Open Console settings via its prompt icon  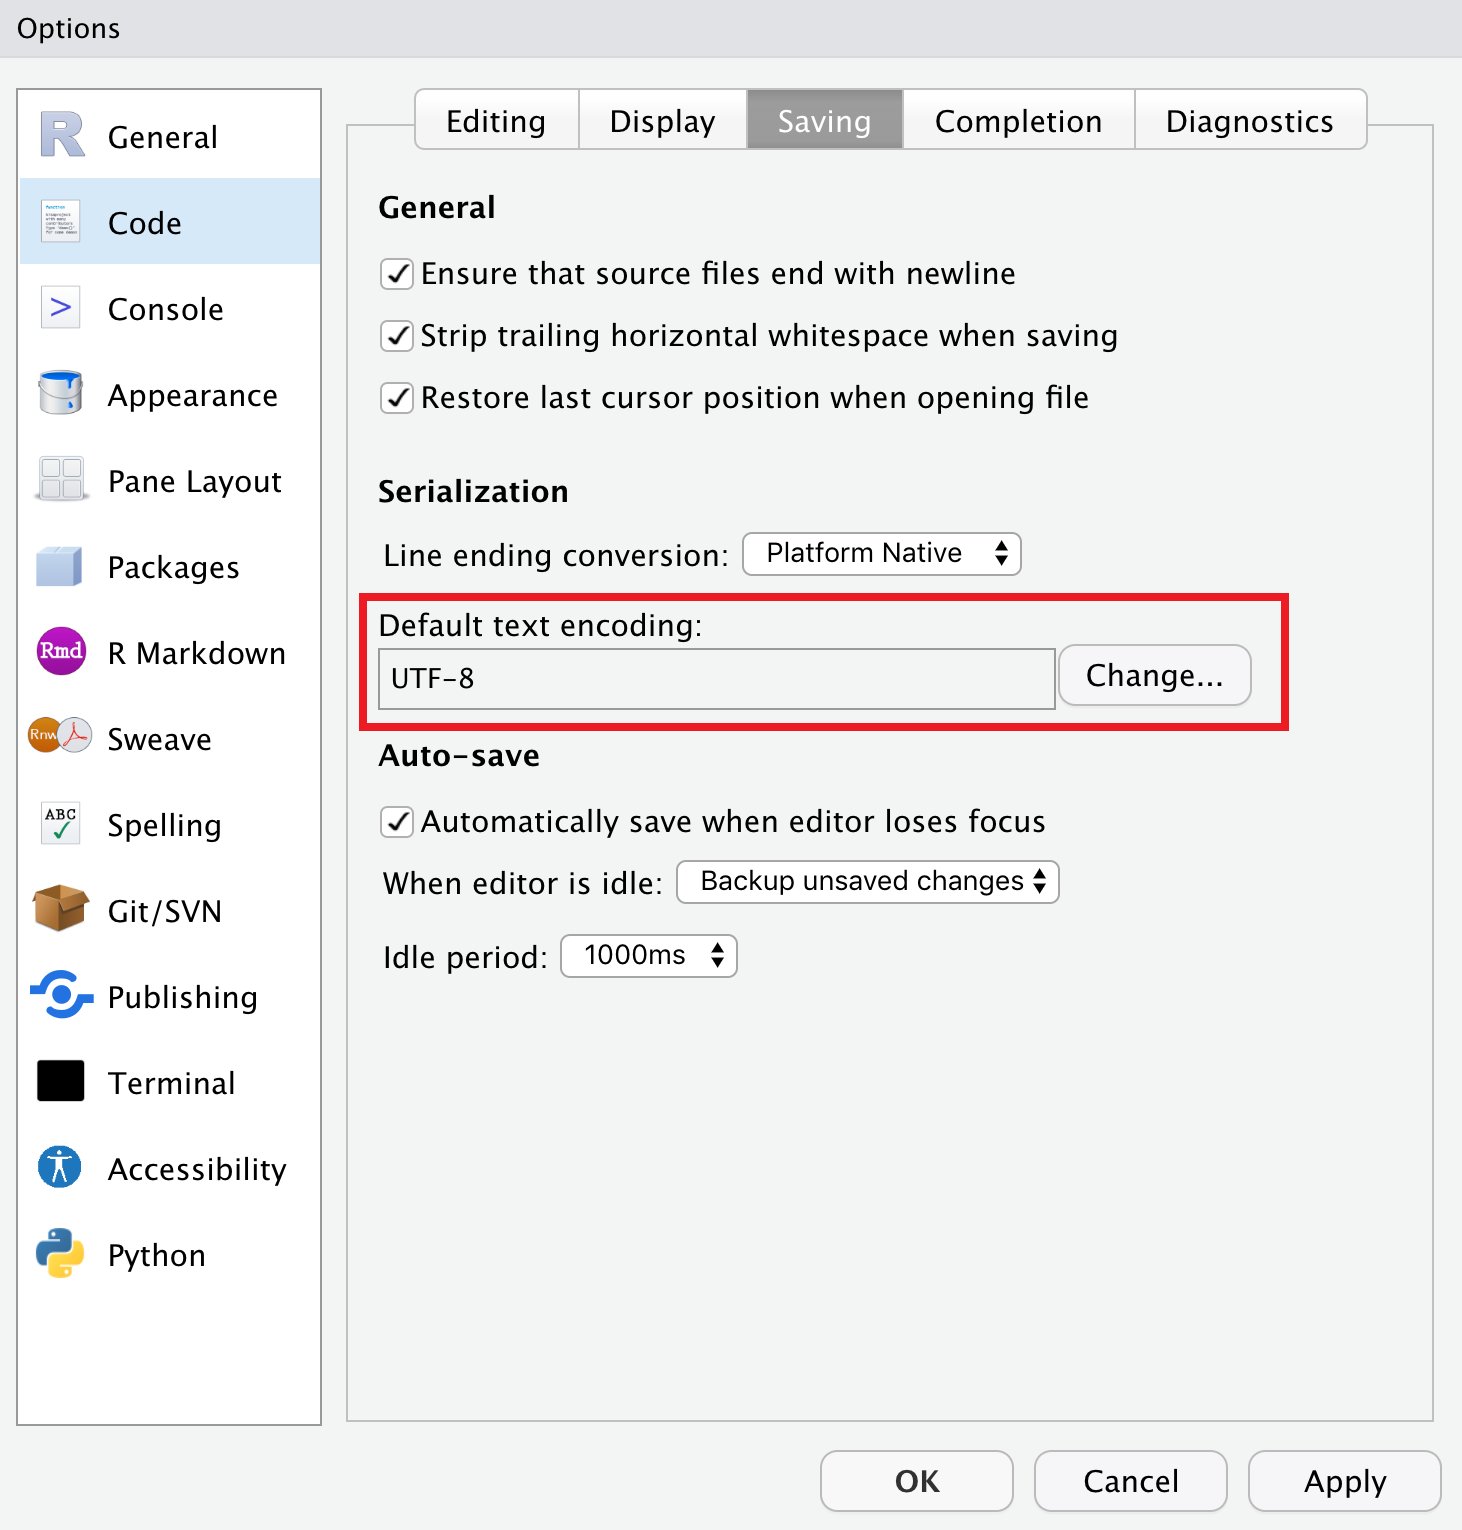(61, 308)
